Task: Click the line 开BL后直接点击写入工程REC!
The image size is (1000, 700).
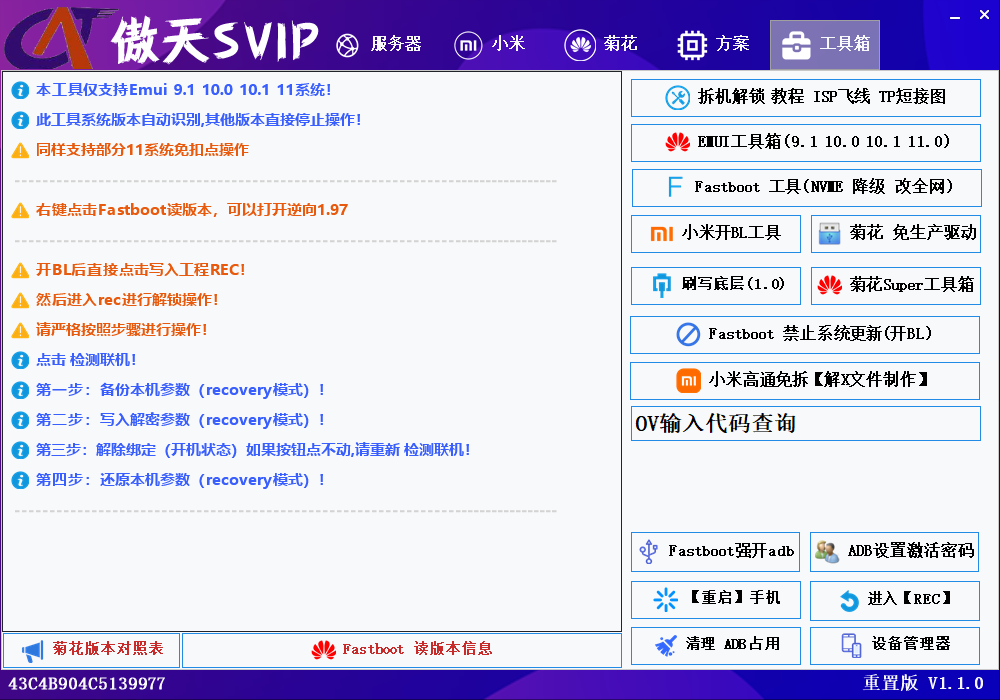Action: pyautogui.click(x=140, y=270)
